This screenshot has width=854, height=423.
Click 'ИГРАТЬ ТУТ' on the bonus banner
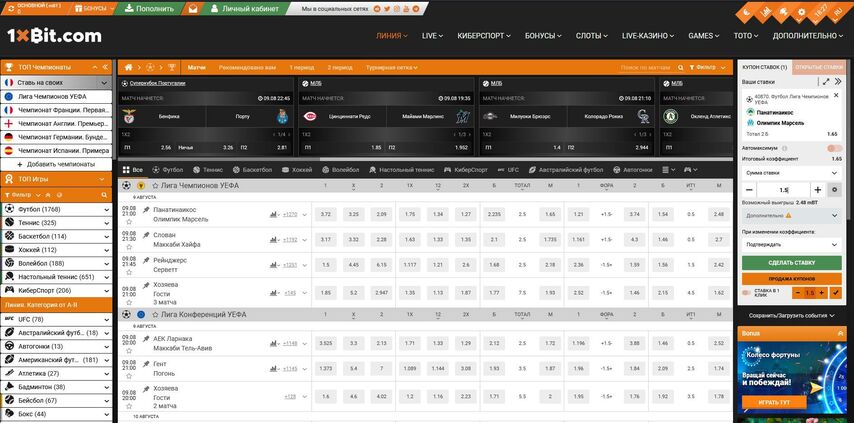point(773,402)
